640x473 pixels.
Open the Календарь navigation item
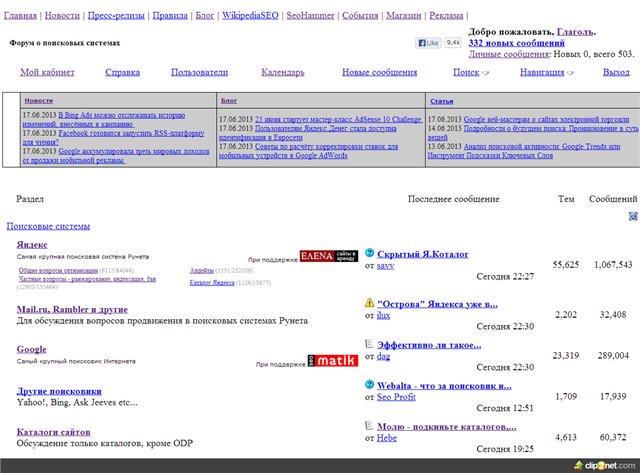[283, 72]
